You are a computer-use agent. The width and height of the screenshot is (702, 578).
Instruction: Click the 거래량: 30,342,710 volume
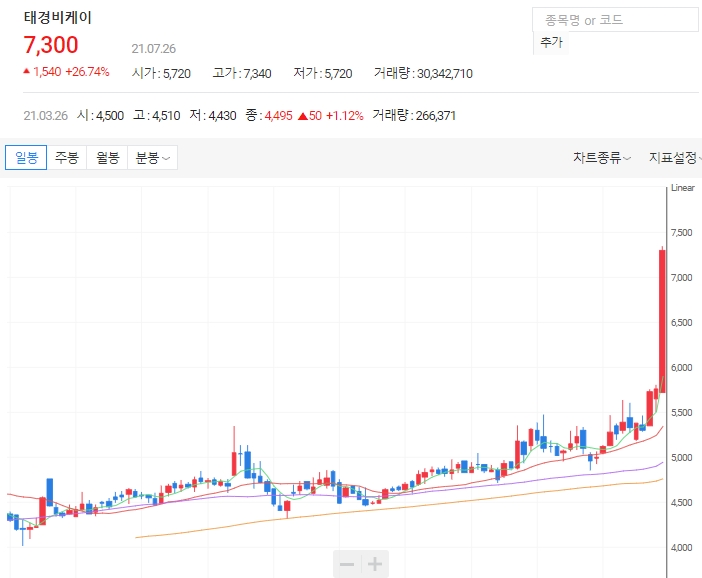coord(423,73)
